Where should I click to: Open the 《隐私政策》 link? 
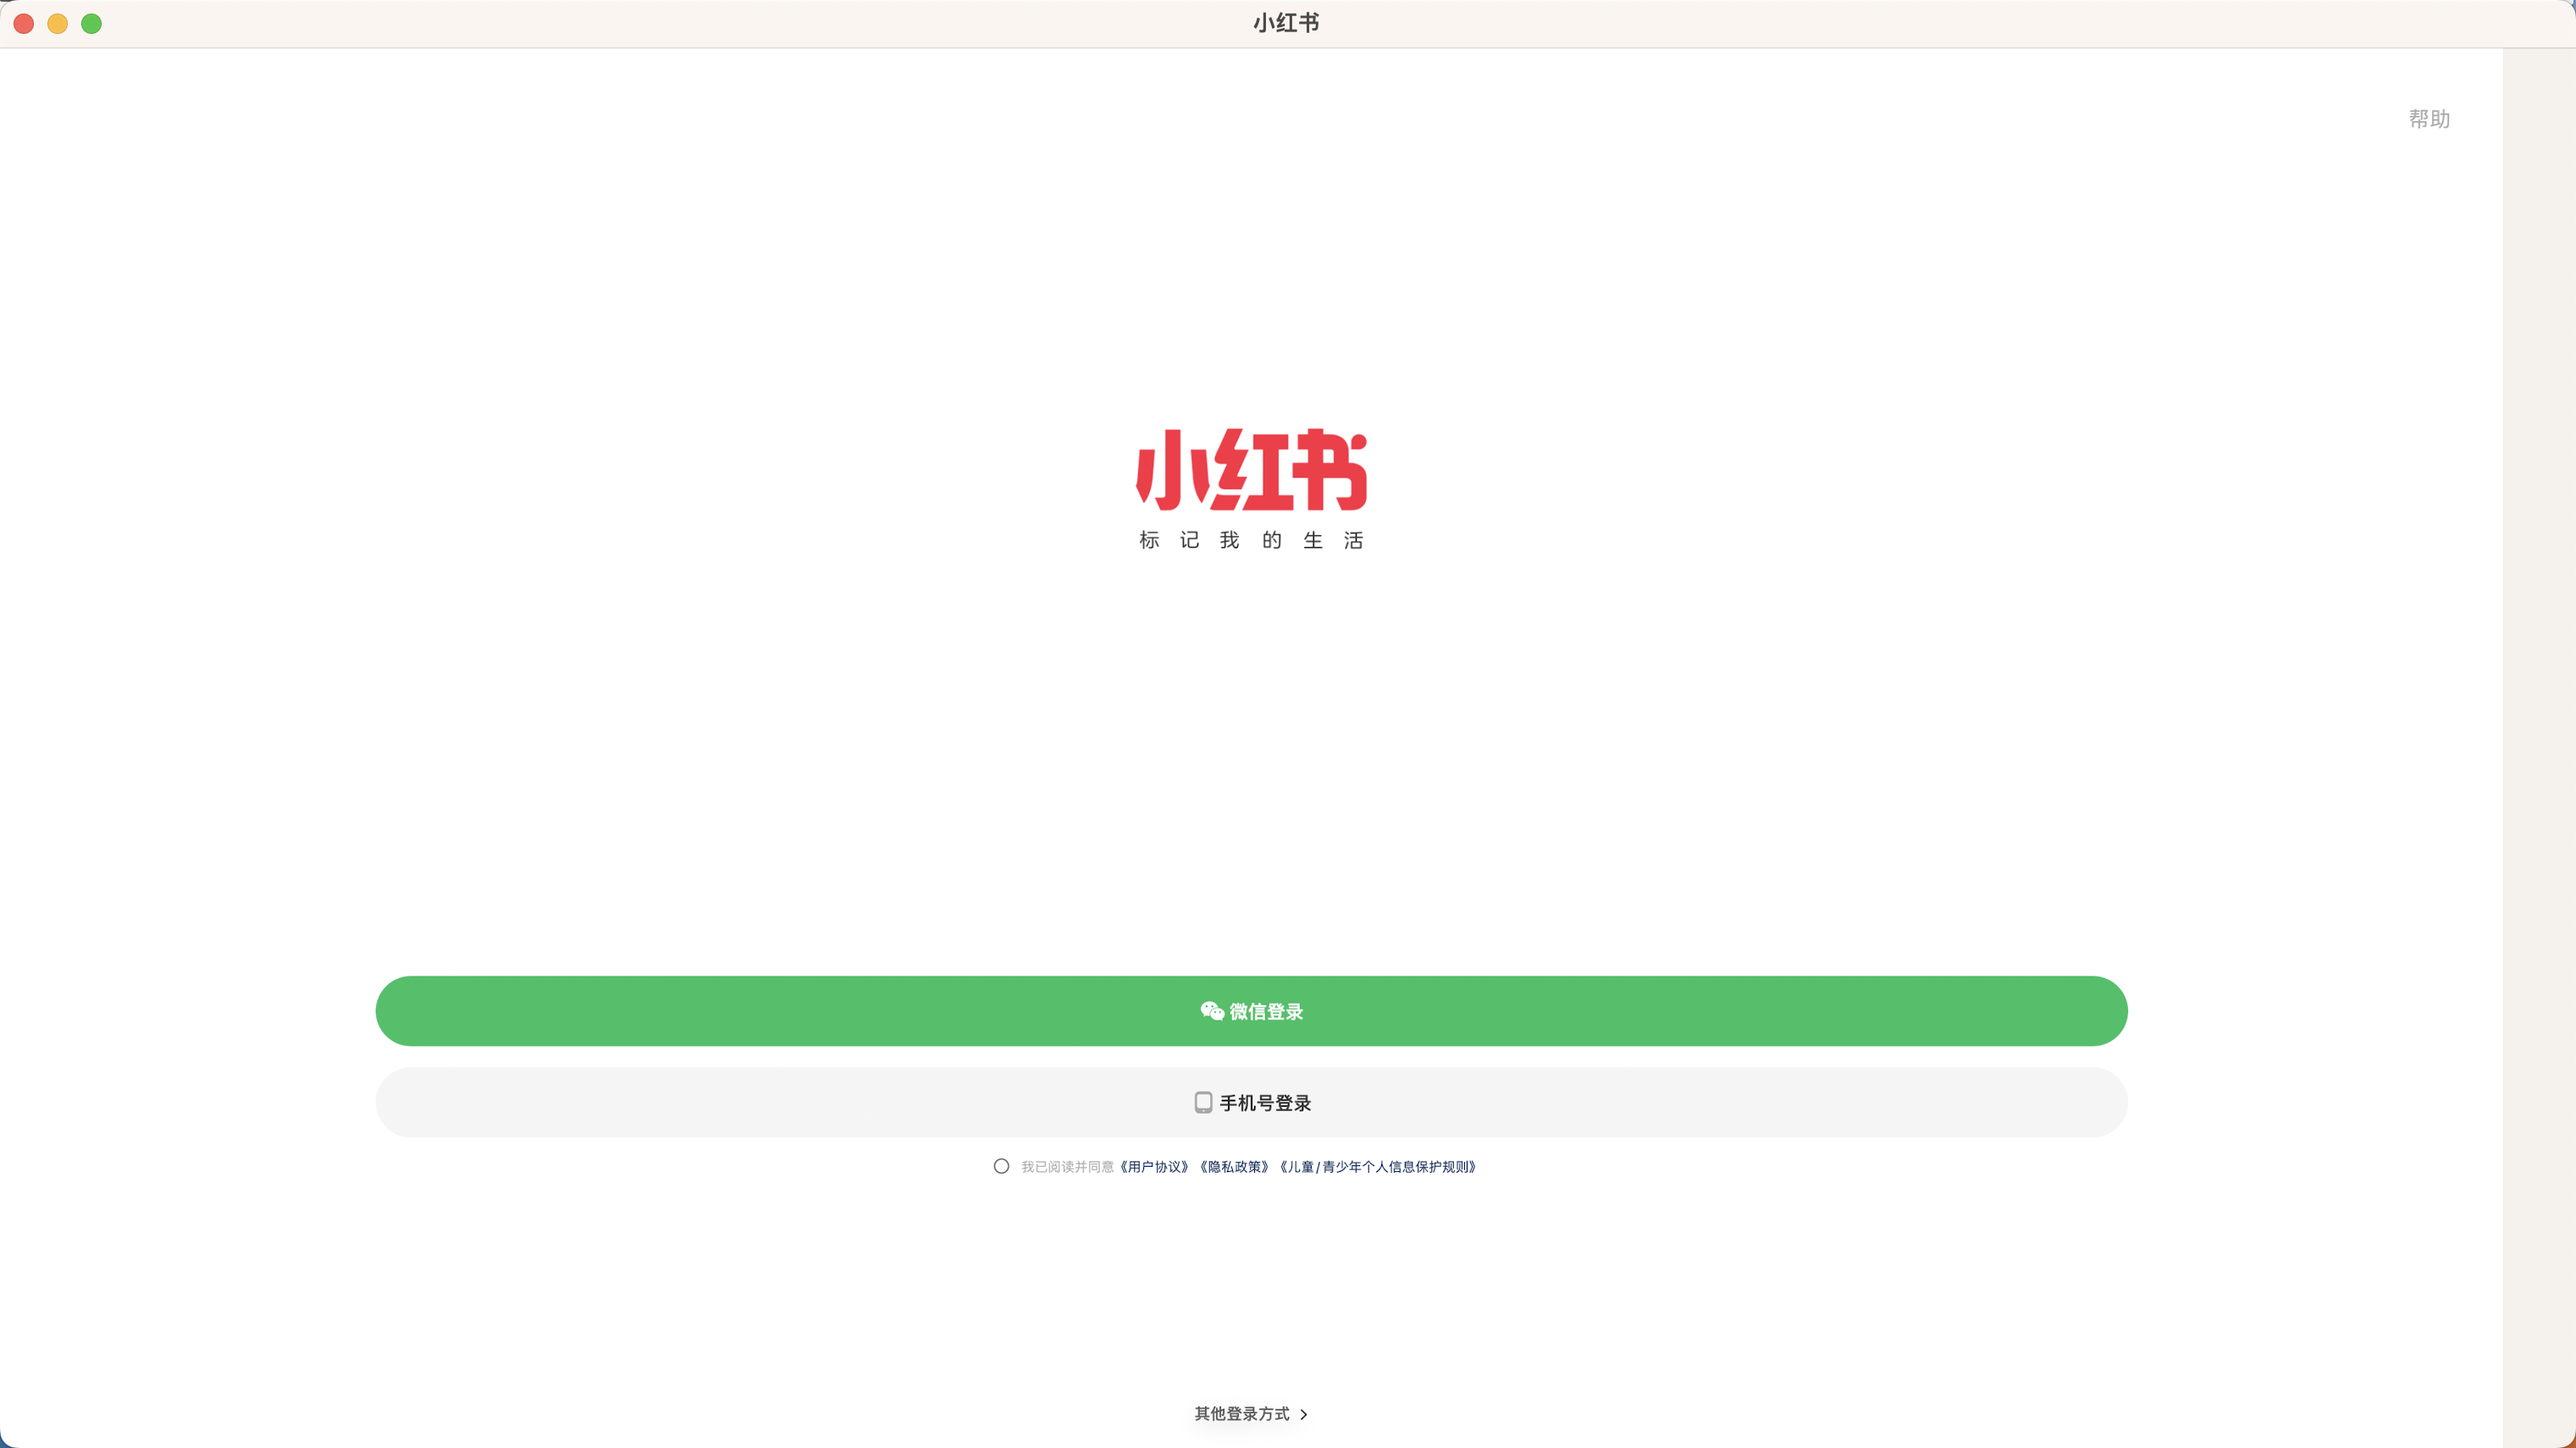click(1234, 1167)
